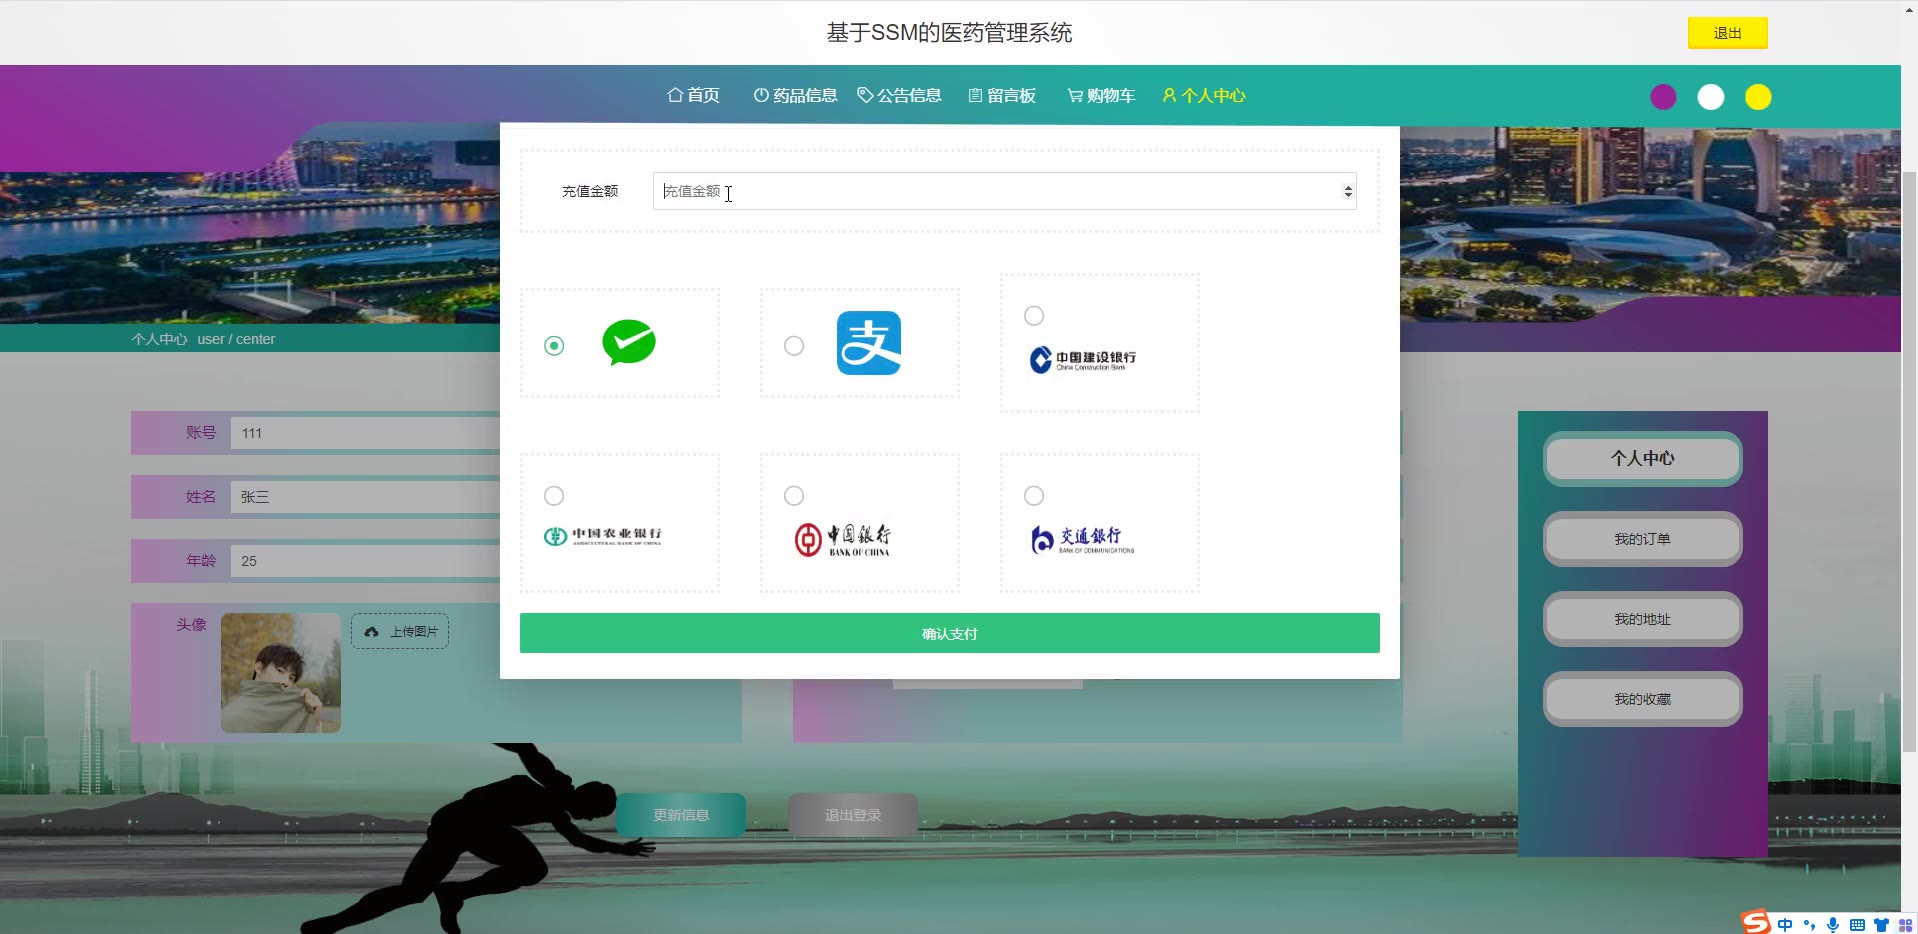Click the WeChat Pay logo
This screenshot has width=1918, height=934.
point(629,342)
